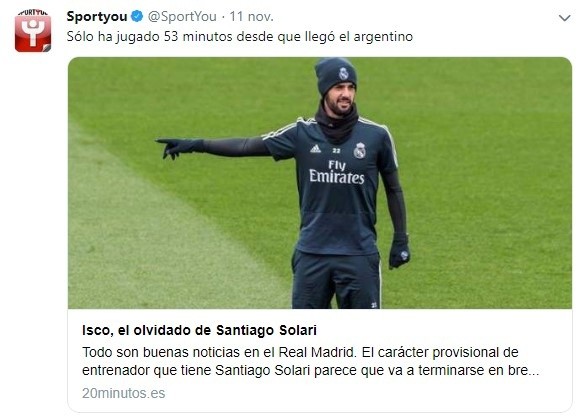Visit the @SportYou handle
Image resolution: width=581 pixels, height=419 pixels.
[182, 16]
